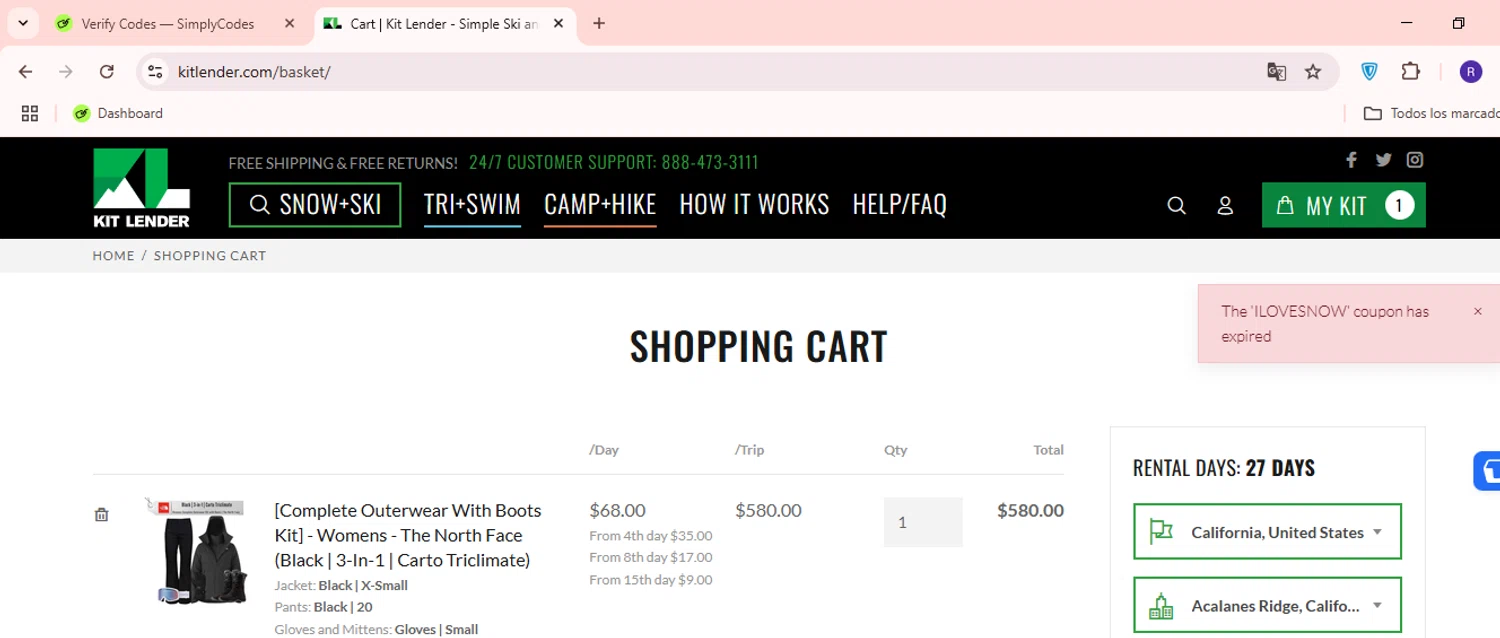Bookmark this page with the star
The height and width of the screenshot is (638, 1500).
1313,72
